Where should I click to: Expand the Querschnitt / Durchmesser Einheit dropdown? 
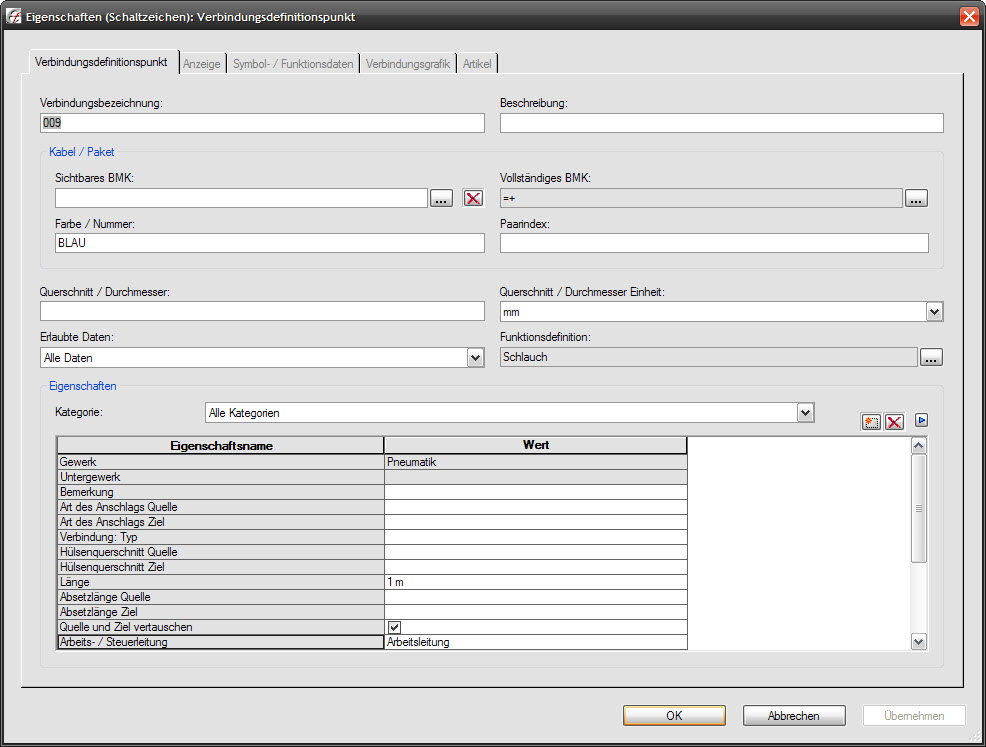tap(934, 312)
